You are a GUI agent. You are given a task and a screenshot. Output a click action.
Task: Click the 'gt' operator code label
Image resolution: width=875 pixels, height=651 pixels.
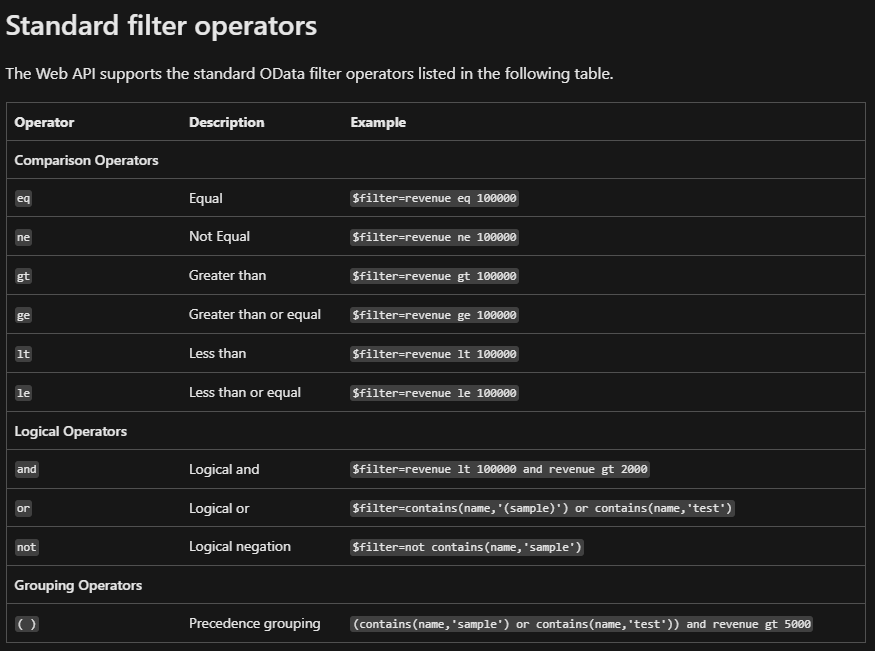tap(23, 275)
